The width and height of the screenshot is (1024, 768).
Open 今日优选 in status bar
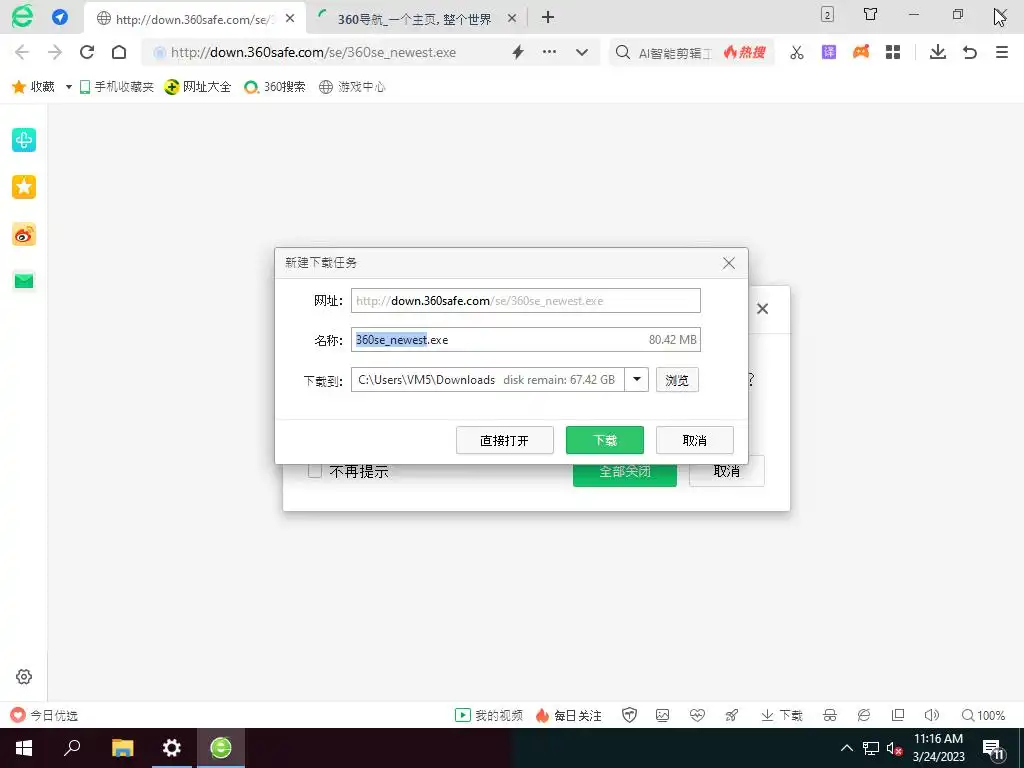tap(44, 716)
